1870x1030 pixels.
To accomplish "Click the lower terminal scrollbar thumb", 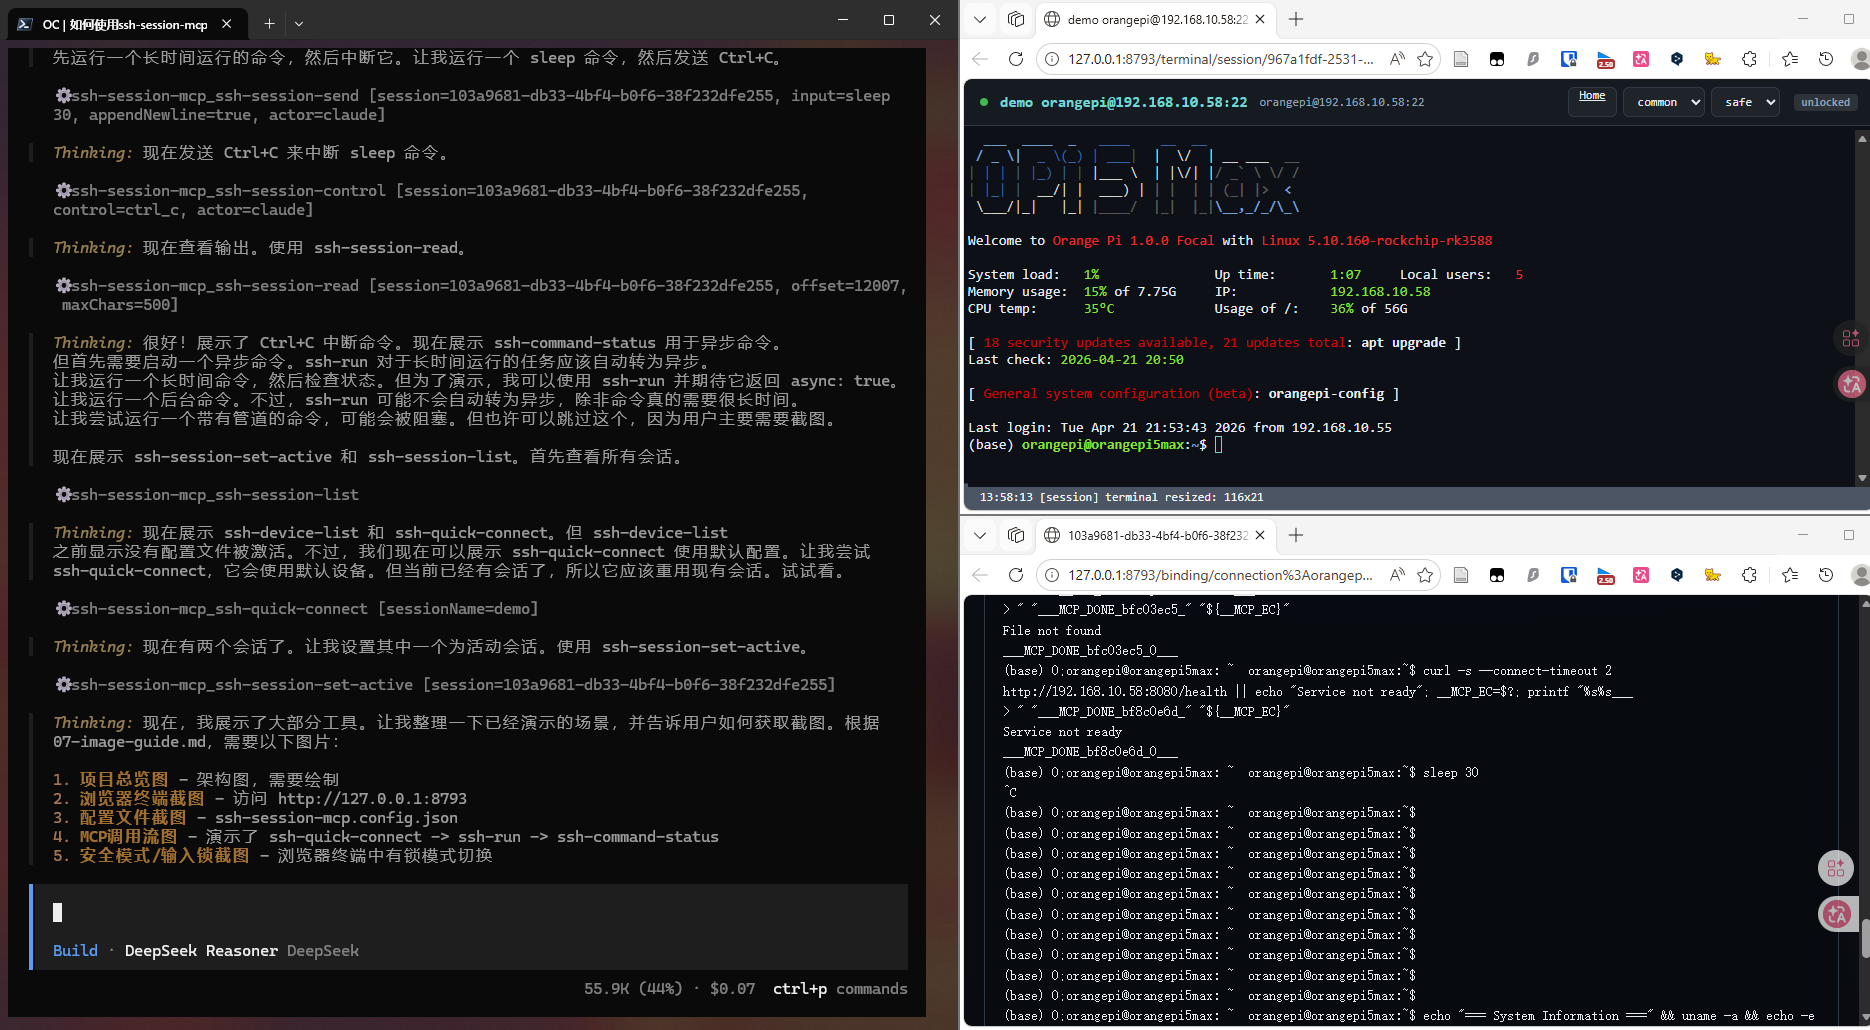I will click(x=1865, y=940).
